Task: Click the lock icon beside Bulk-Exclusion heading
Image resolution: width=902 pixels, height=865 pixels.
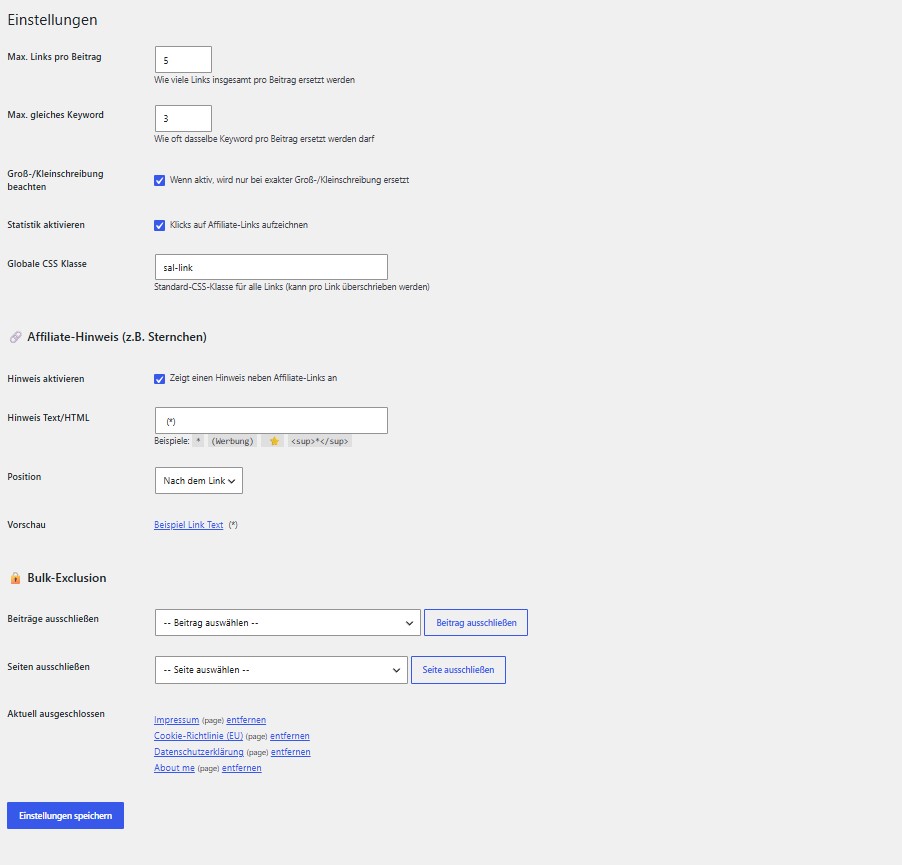Action: [x=16, y=578]
